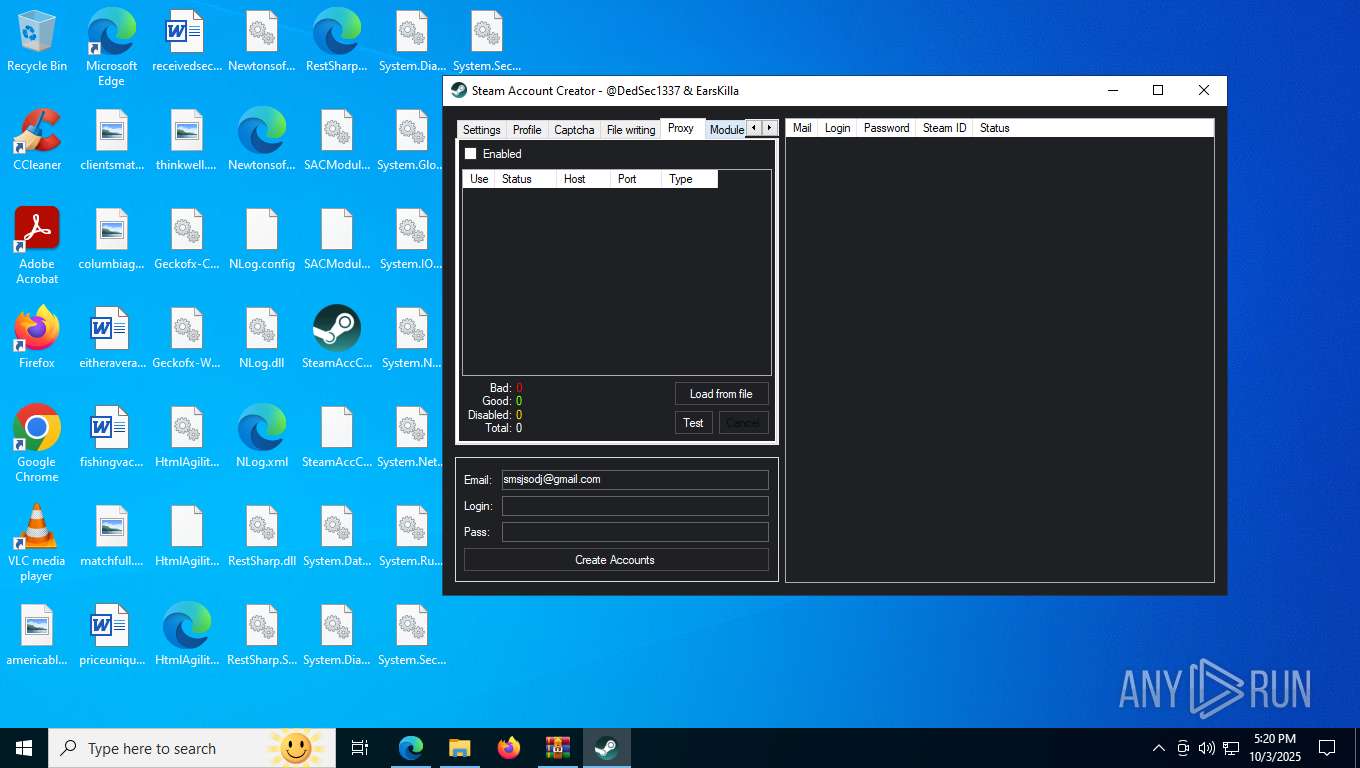Open Edge from the taskbar
The height and width of the screenshot is (768, 1360).
[411, 748]
